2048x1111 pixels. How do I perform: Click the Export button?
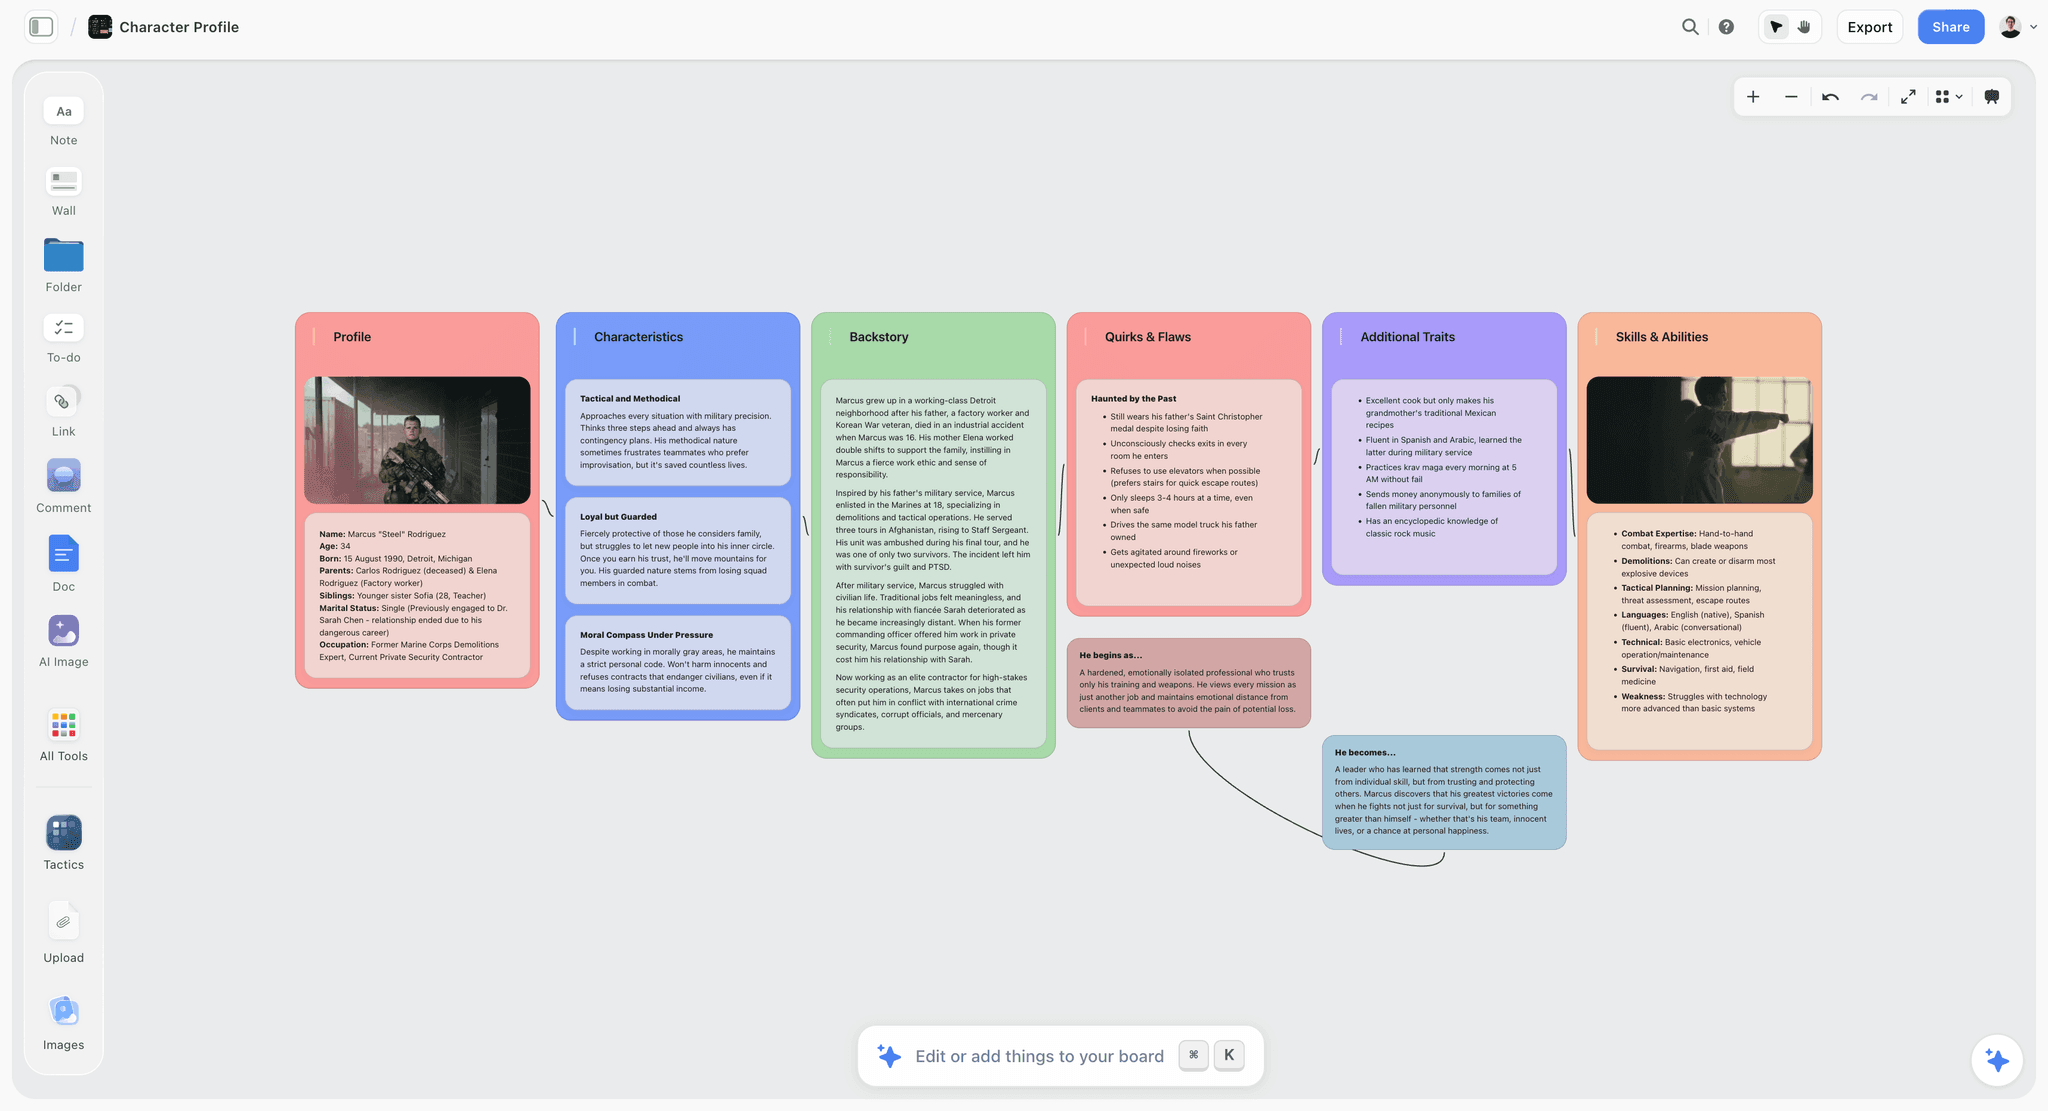pos(1869,27)
